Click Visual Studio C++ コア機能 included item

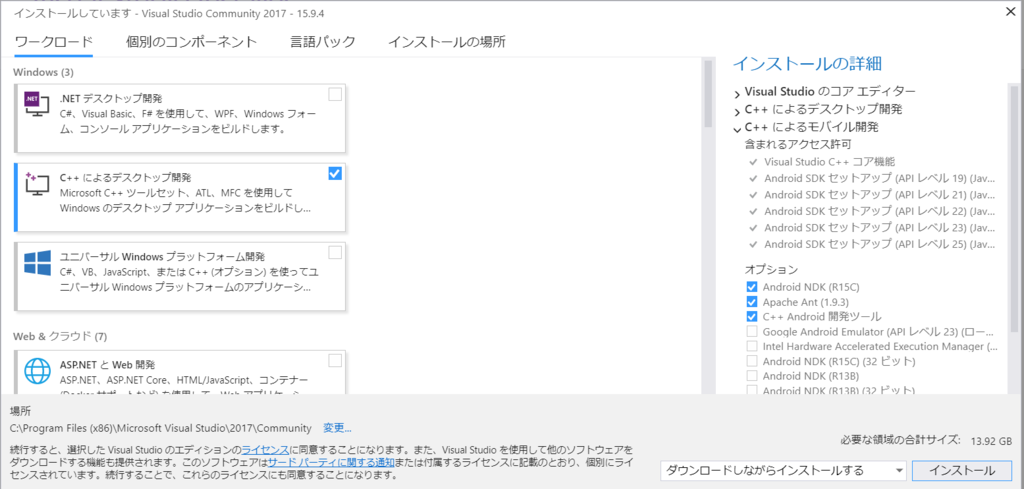(829, 161)
